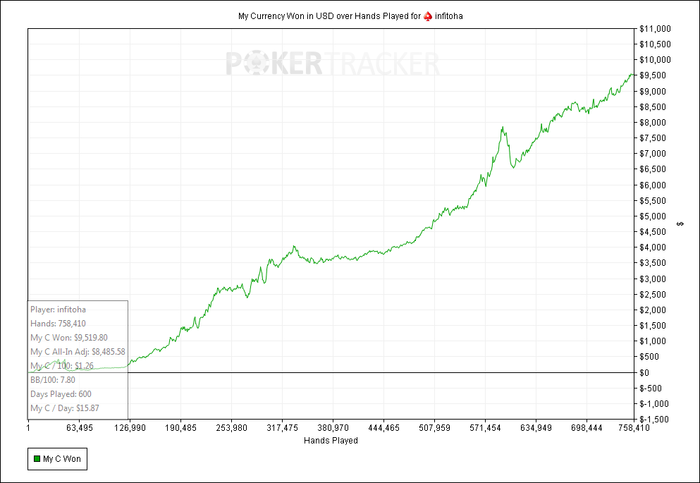Click the 'Hands Played' x-axis title
Image resolution: width=700 pixels, height=483 pixels.
point(331,441)
